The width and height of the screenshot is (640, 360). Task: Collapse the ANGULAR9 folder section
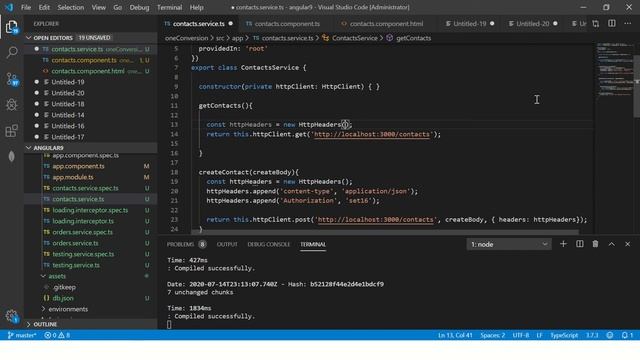(91, 148)
